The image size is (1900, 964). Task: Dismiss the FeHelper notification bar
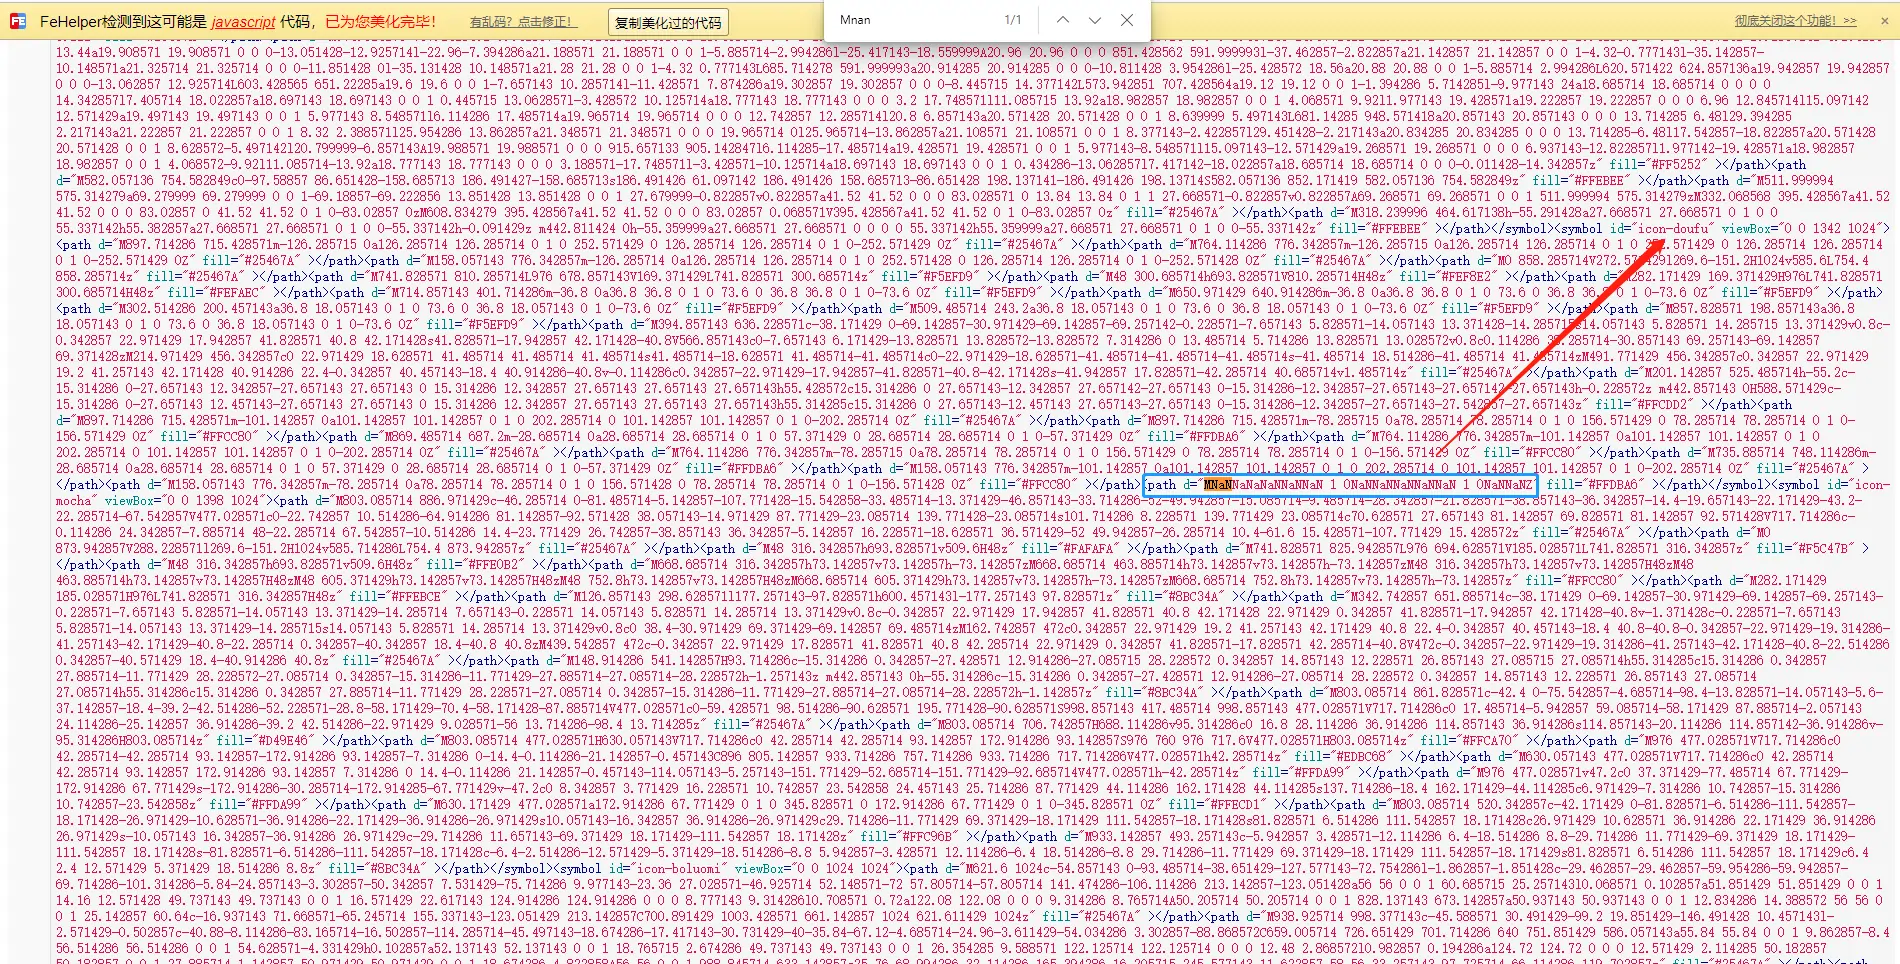(x=1884, y=20)
